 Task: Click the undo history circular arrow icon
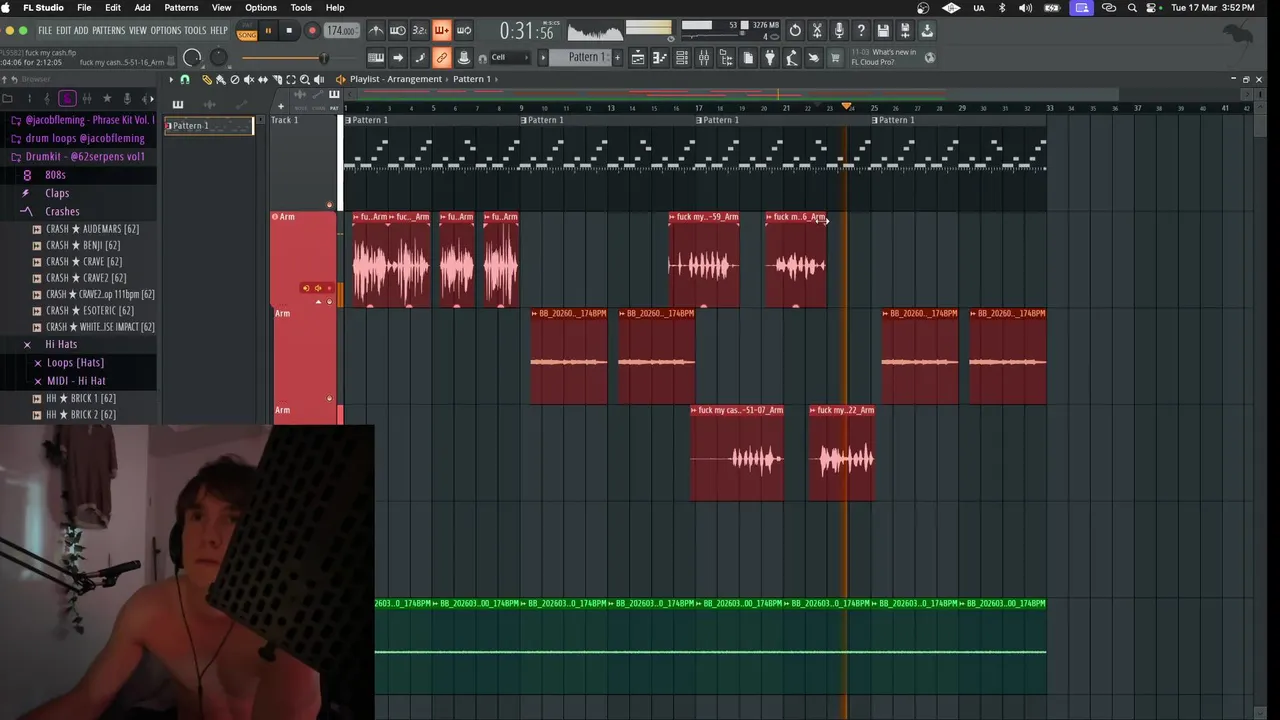pyautogui.click(x=795, y=31)
